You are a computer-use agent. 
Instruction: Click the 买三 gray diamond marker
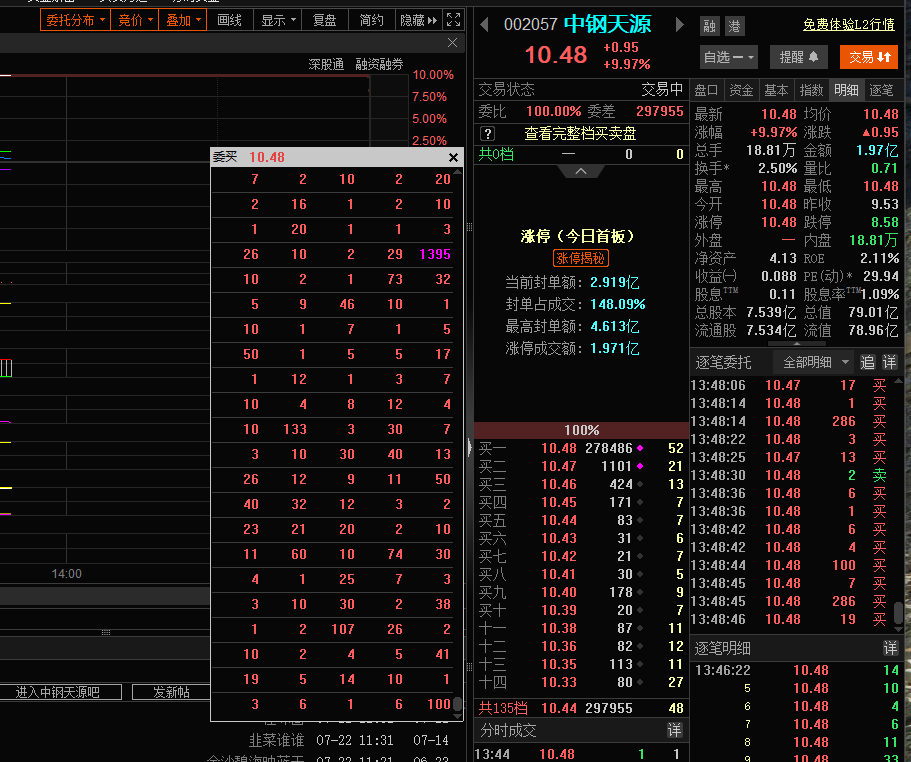(x=640, y=484)
